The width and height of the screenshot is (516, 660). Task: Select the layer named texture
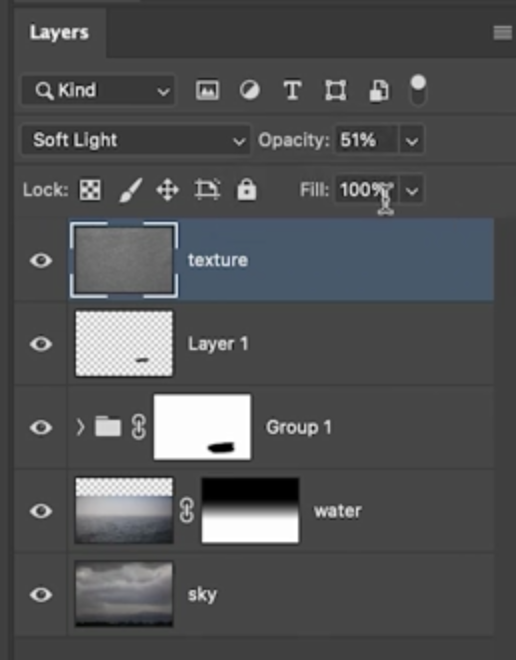[218, 260]
